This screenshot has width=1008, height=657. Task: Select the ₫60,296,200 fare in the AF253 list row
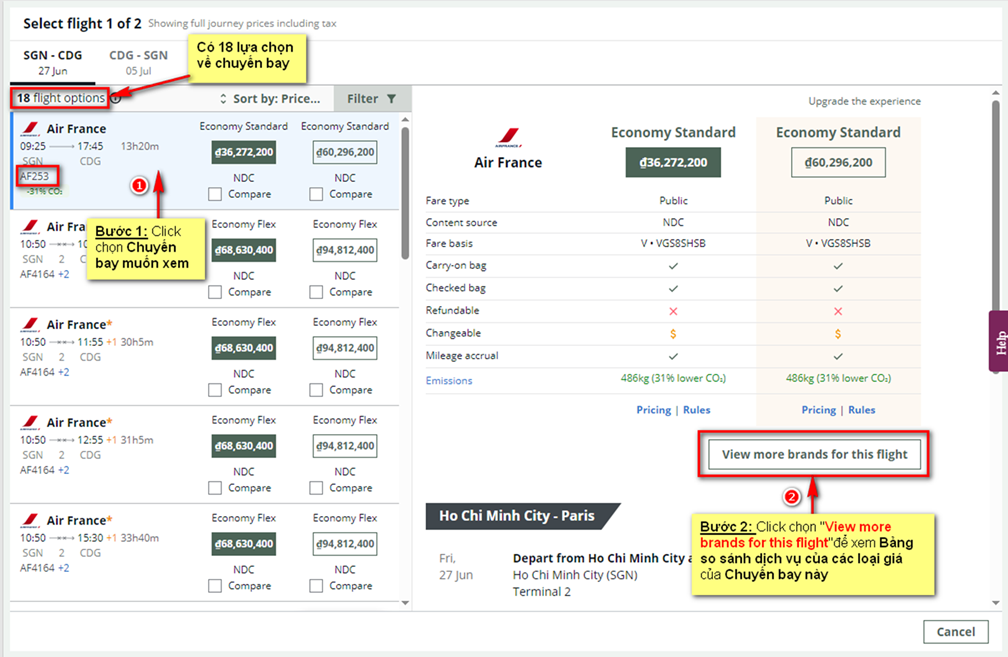345,152
